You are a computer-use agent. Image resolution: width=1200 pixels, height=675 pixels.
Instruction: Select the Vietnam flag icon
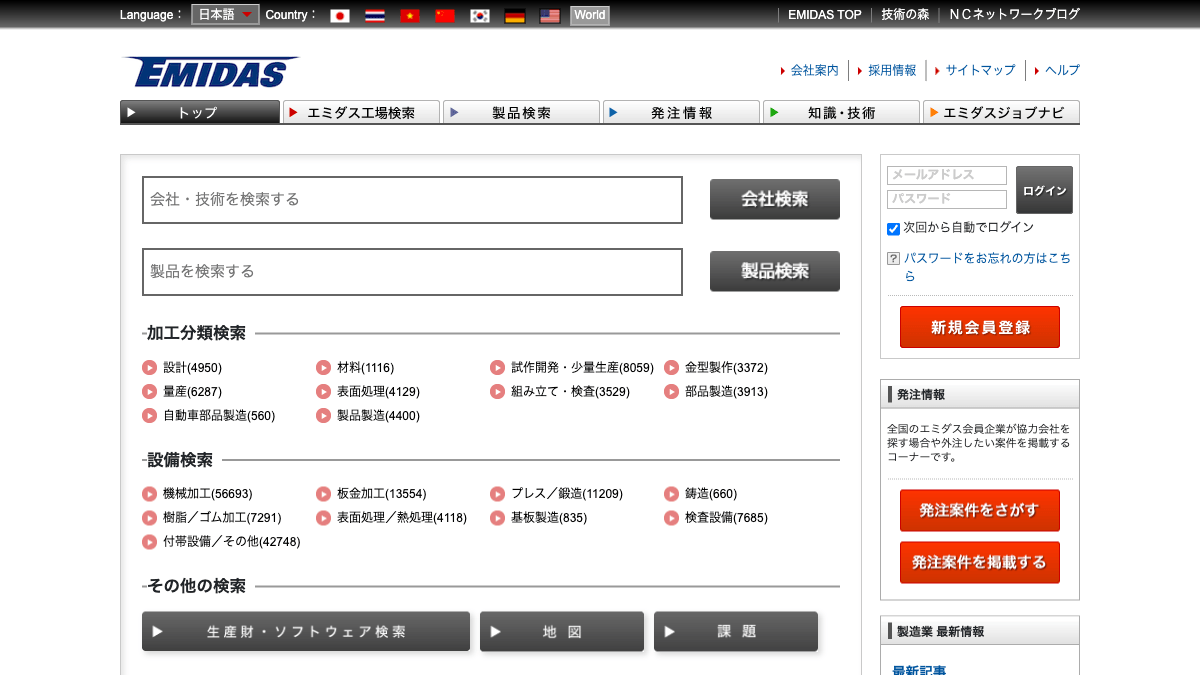410,15
